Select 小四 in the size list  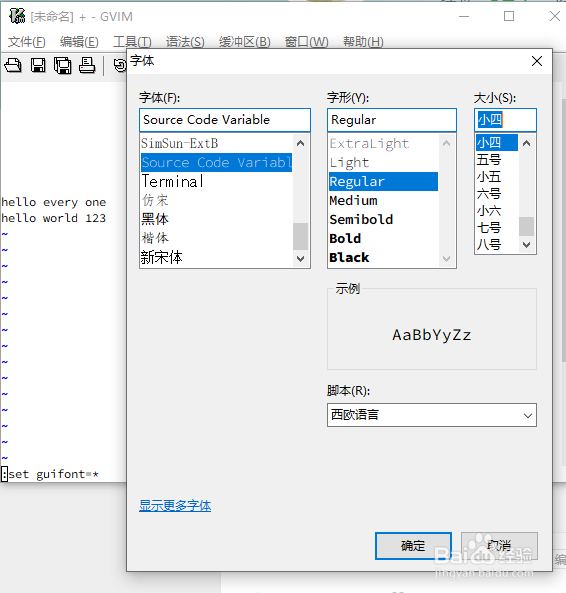(x=496, y=143)
